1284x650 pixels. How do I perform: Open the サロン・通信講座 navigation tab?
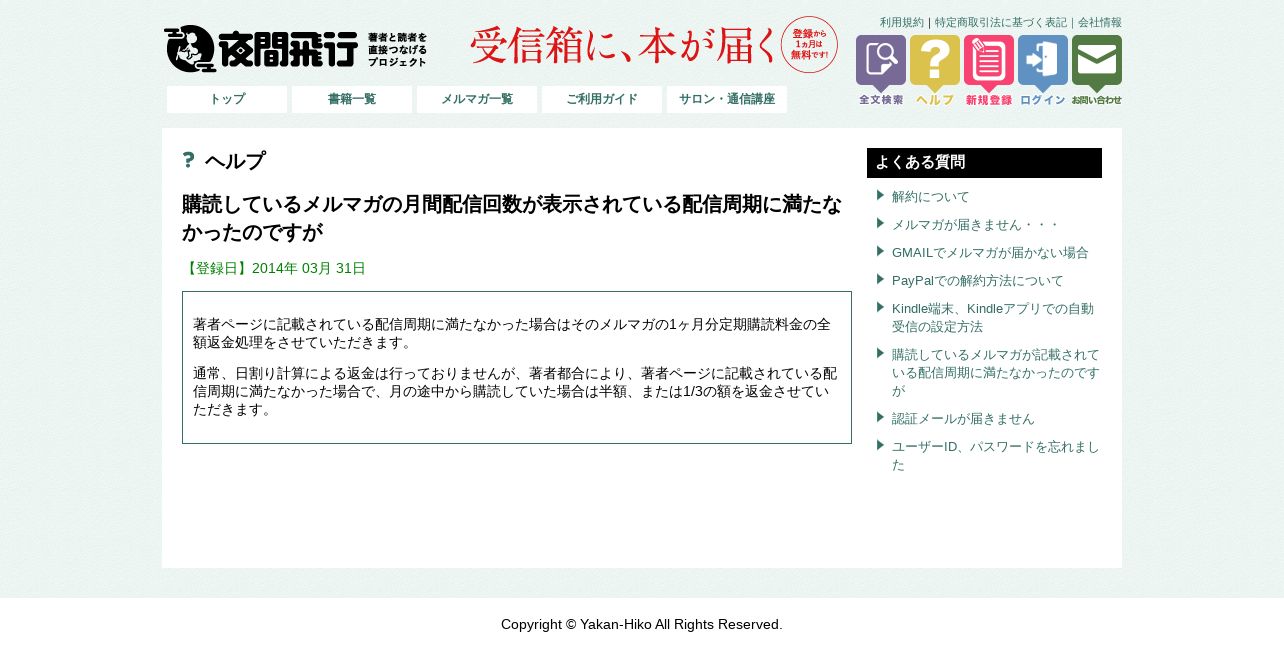(727, 99)
